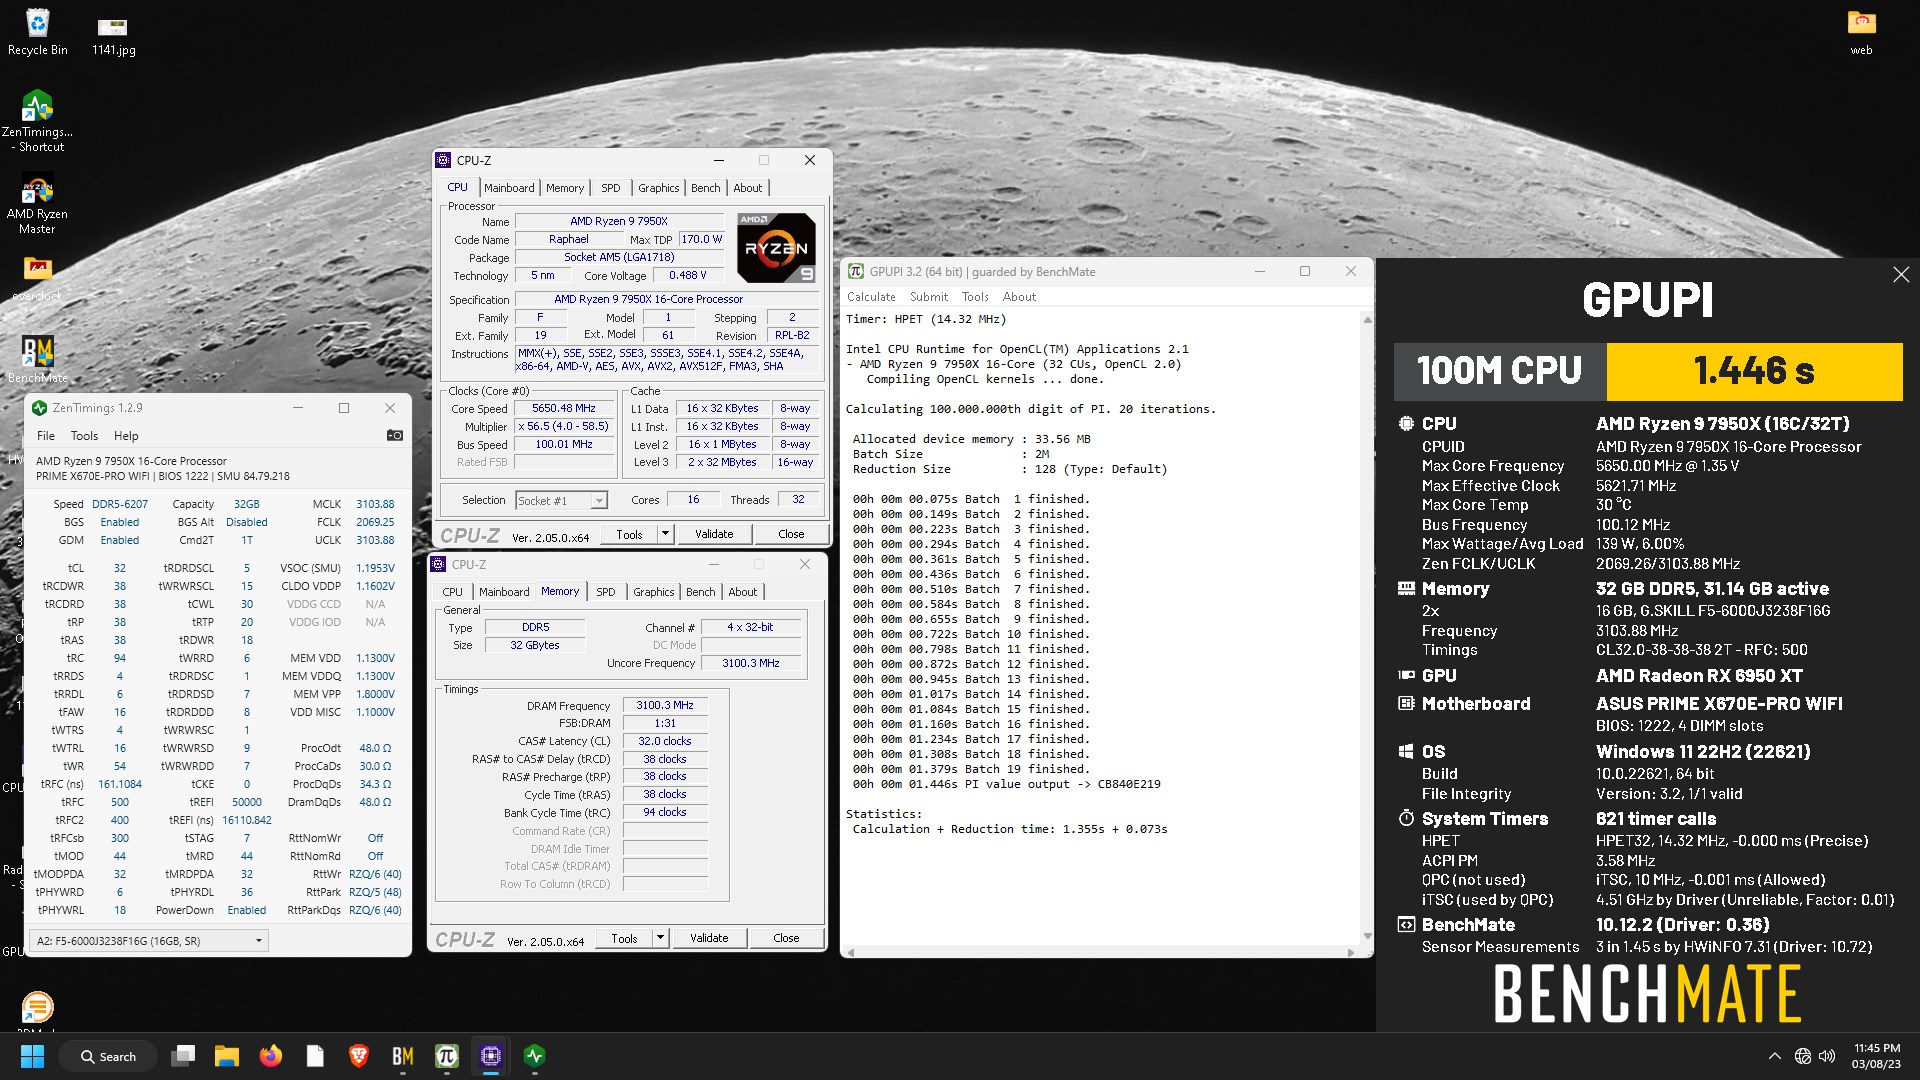Screen dimensions: 1920x1080
Task: Click Tools button in top CPU-Z
Action: coord(629,534)
